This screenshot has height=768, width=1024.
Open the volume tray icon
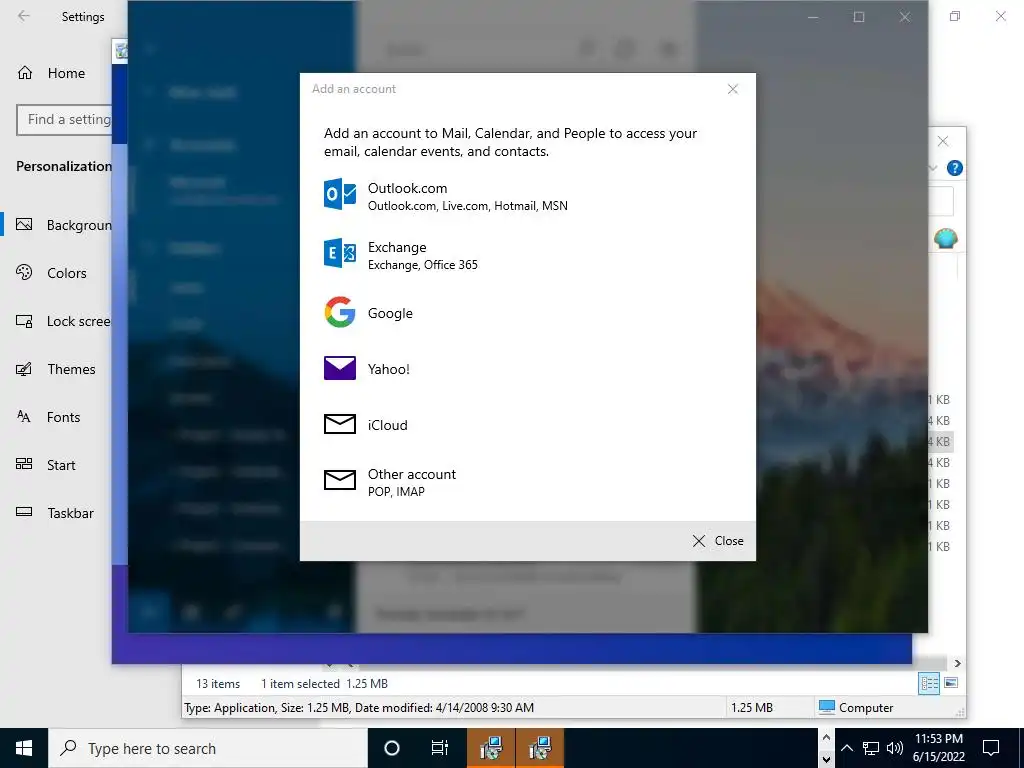pos(895,748)
